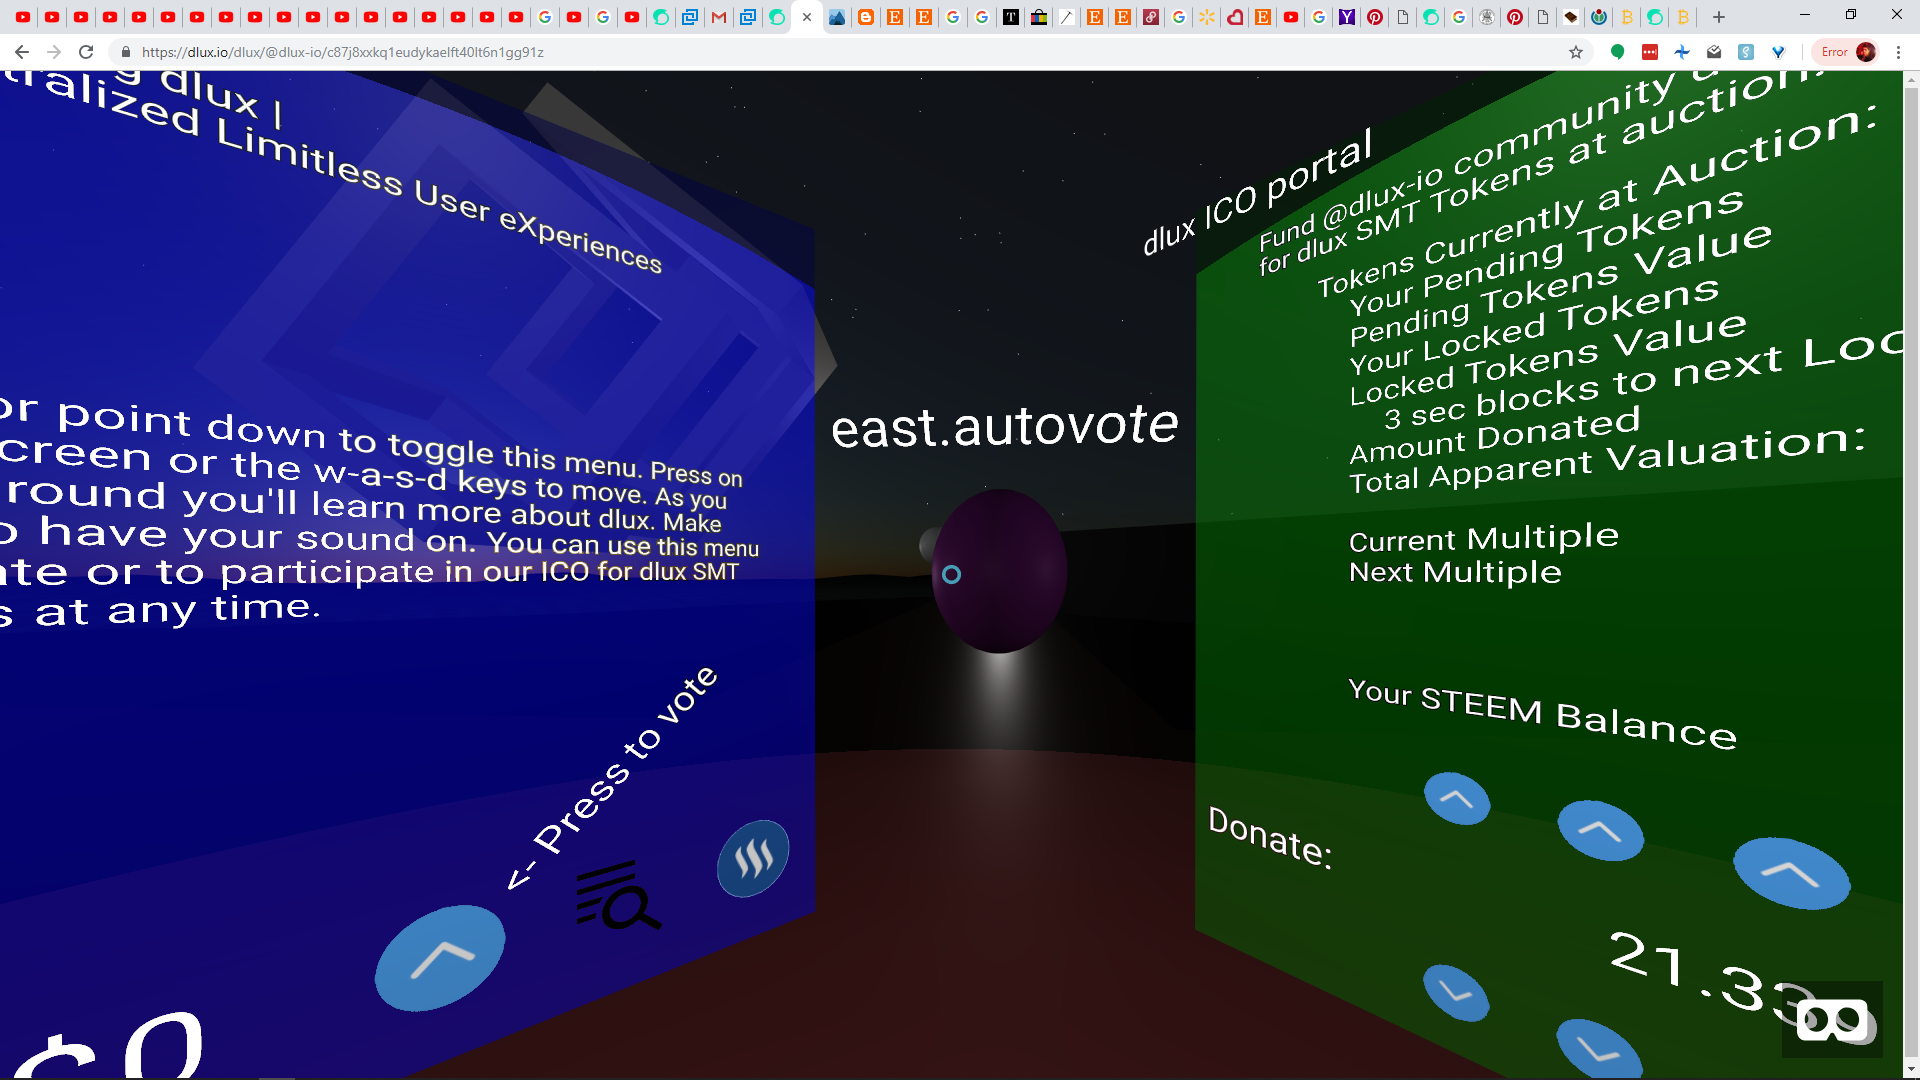Click the Steem logo vote button
1920x1080 pixels.
[753, 858]
